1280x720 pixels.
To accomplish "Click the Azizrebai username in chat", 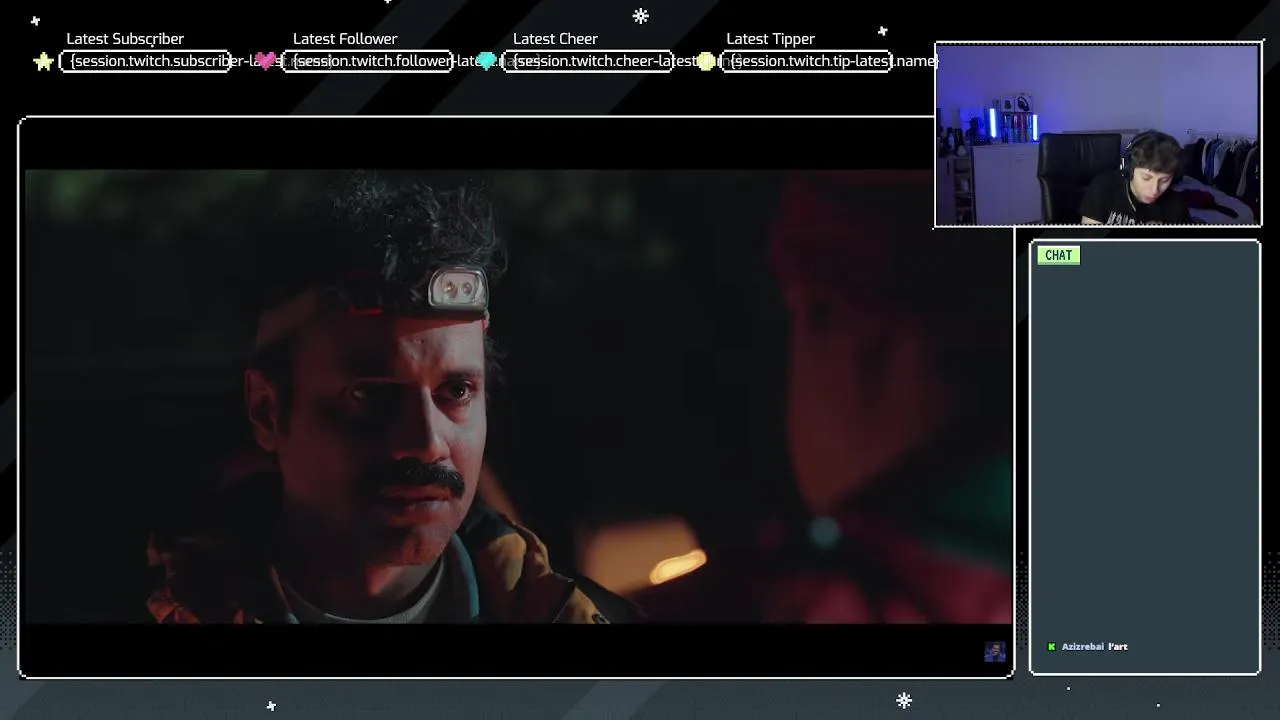I will tap(1083, 647).
